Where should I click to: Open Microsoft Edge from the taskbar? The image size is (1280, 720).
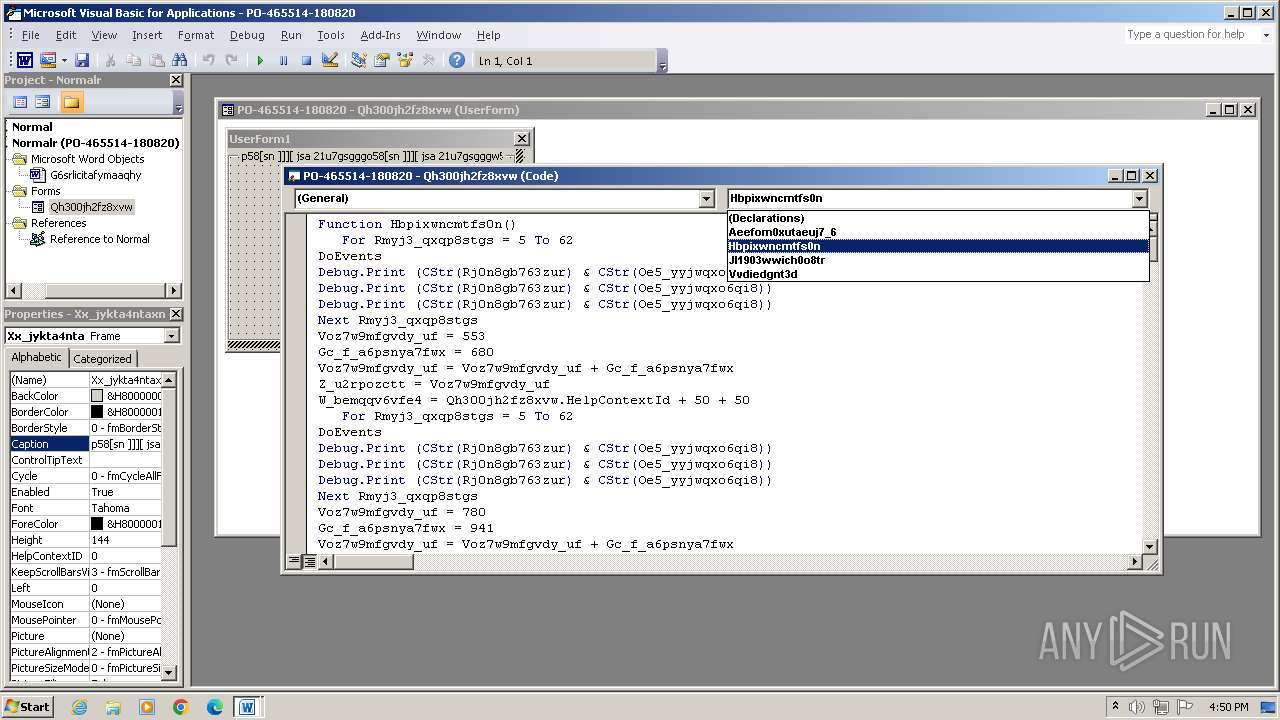tap(215, 707)
